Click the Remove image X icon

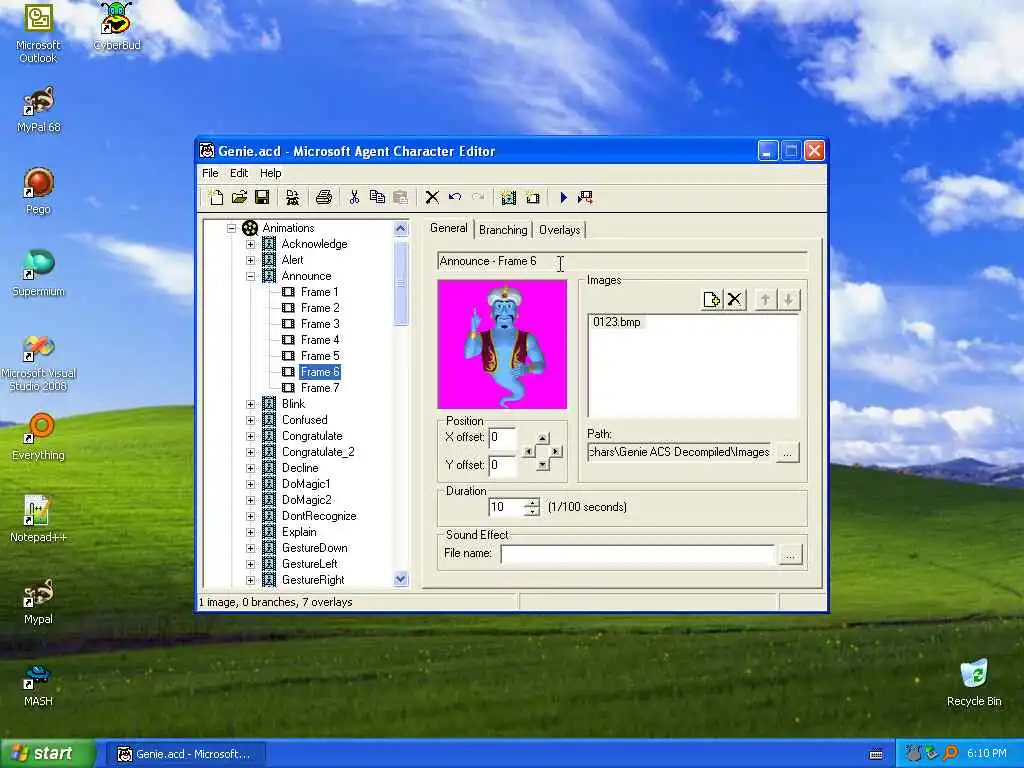click(x=735, y=300)
